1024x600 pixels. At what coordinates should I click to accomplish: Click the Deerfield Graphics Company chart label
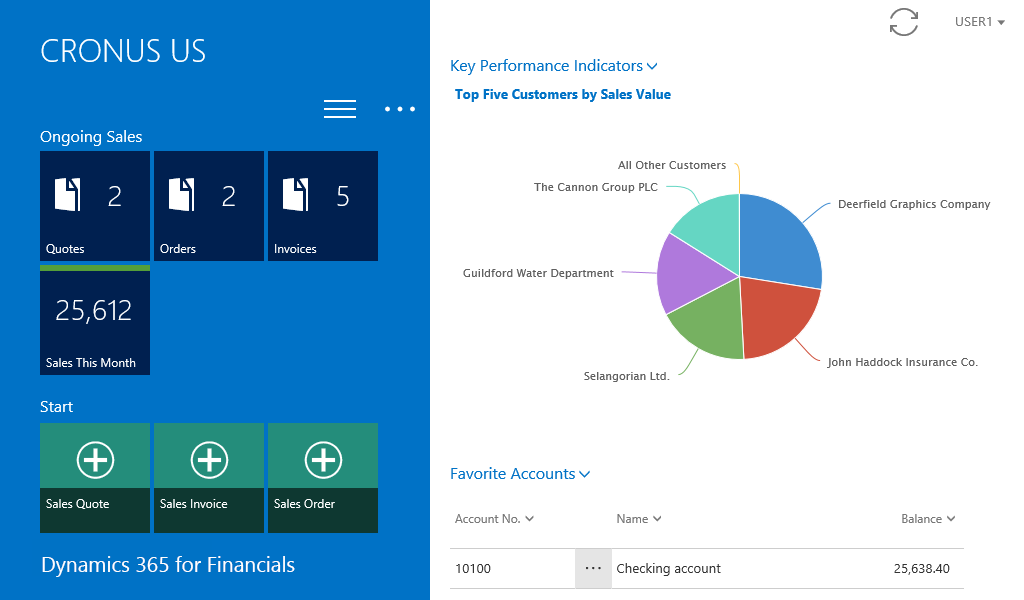point(914,204)
